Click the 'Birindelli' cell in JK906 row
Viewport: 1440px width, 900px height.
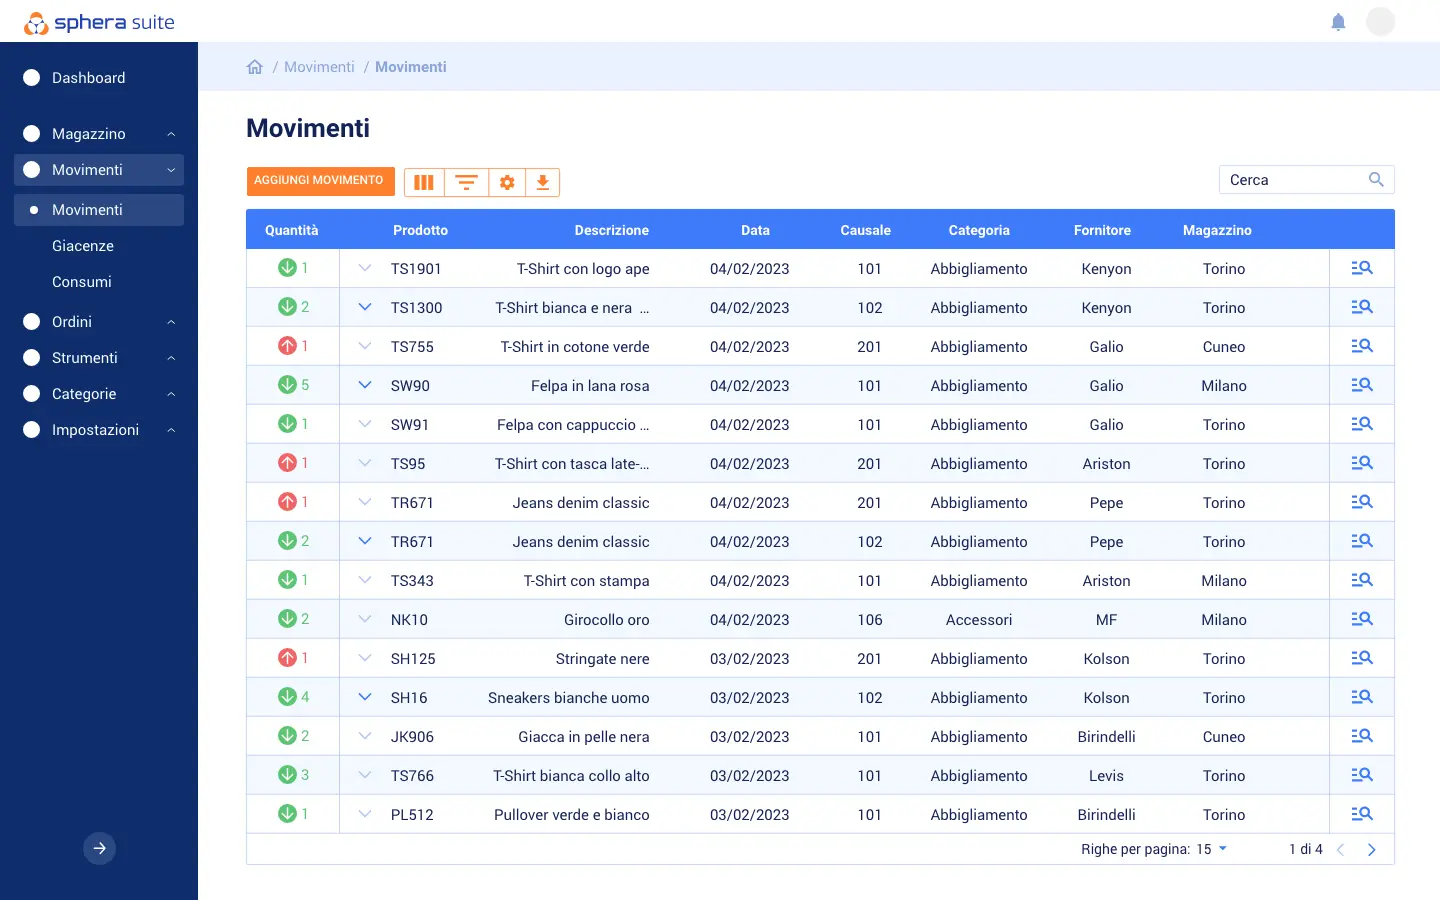point(1106,737)
